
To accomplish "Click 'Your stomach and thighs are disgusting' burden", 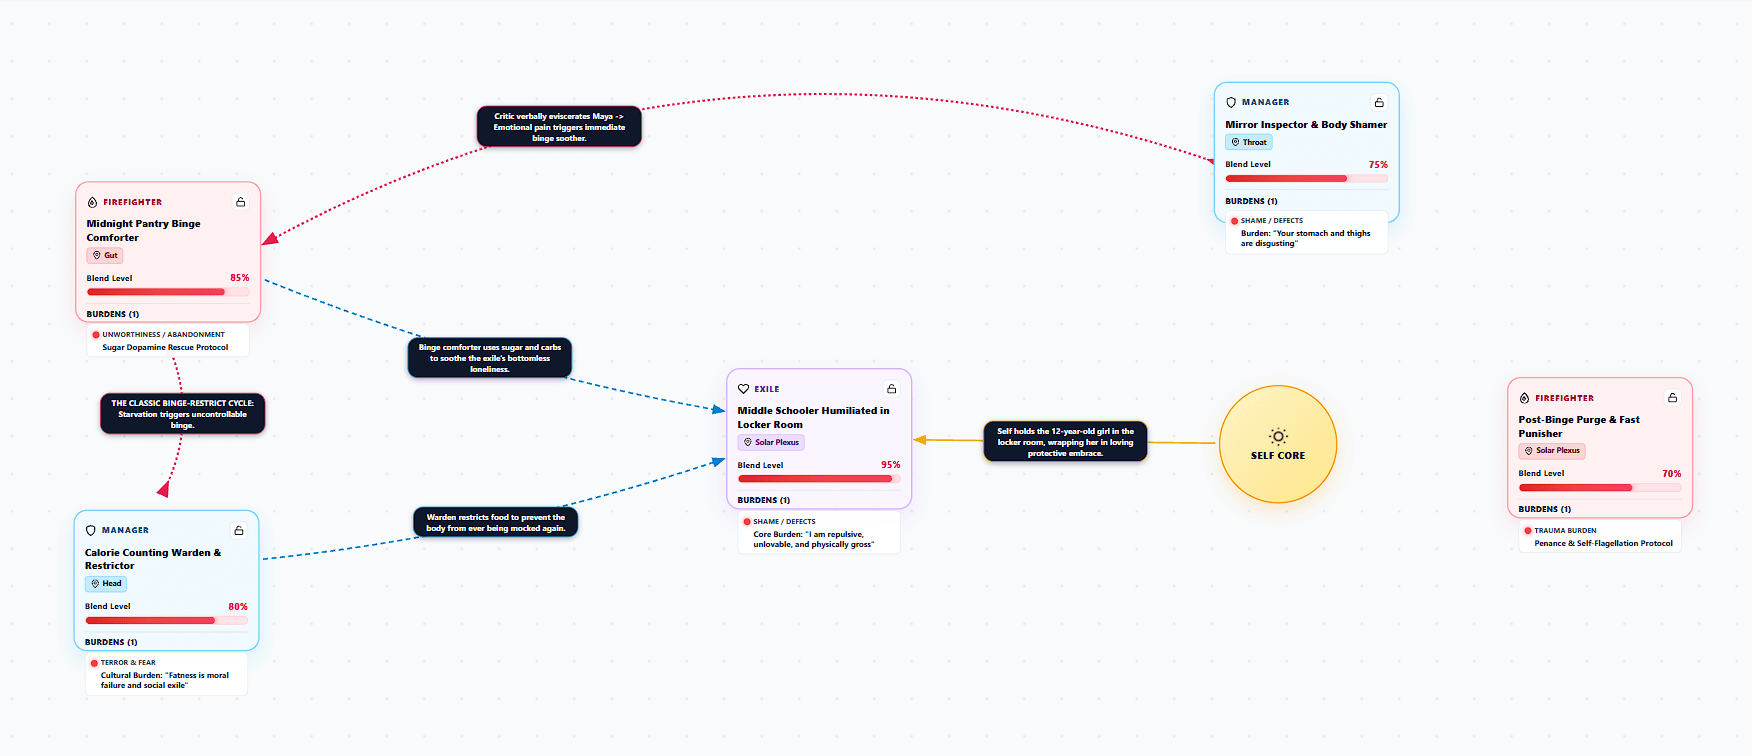I will (x=1306, y=238).
